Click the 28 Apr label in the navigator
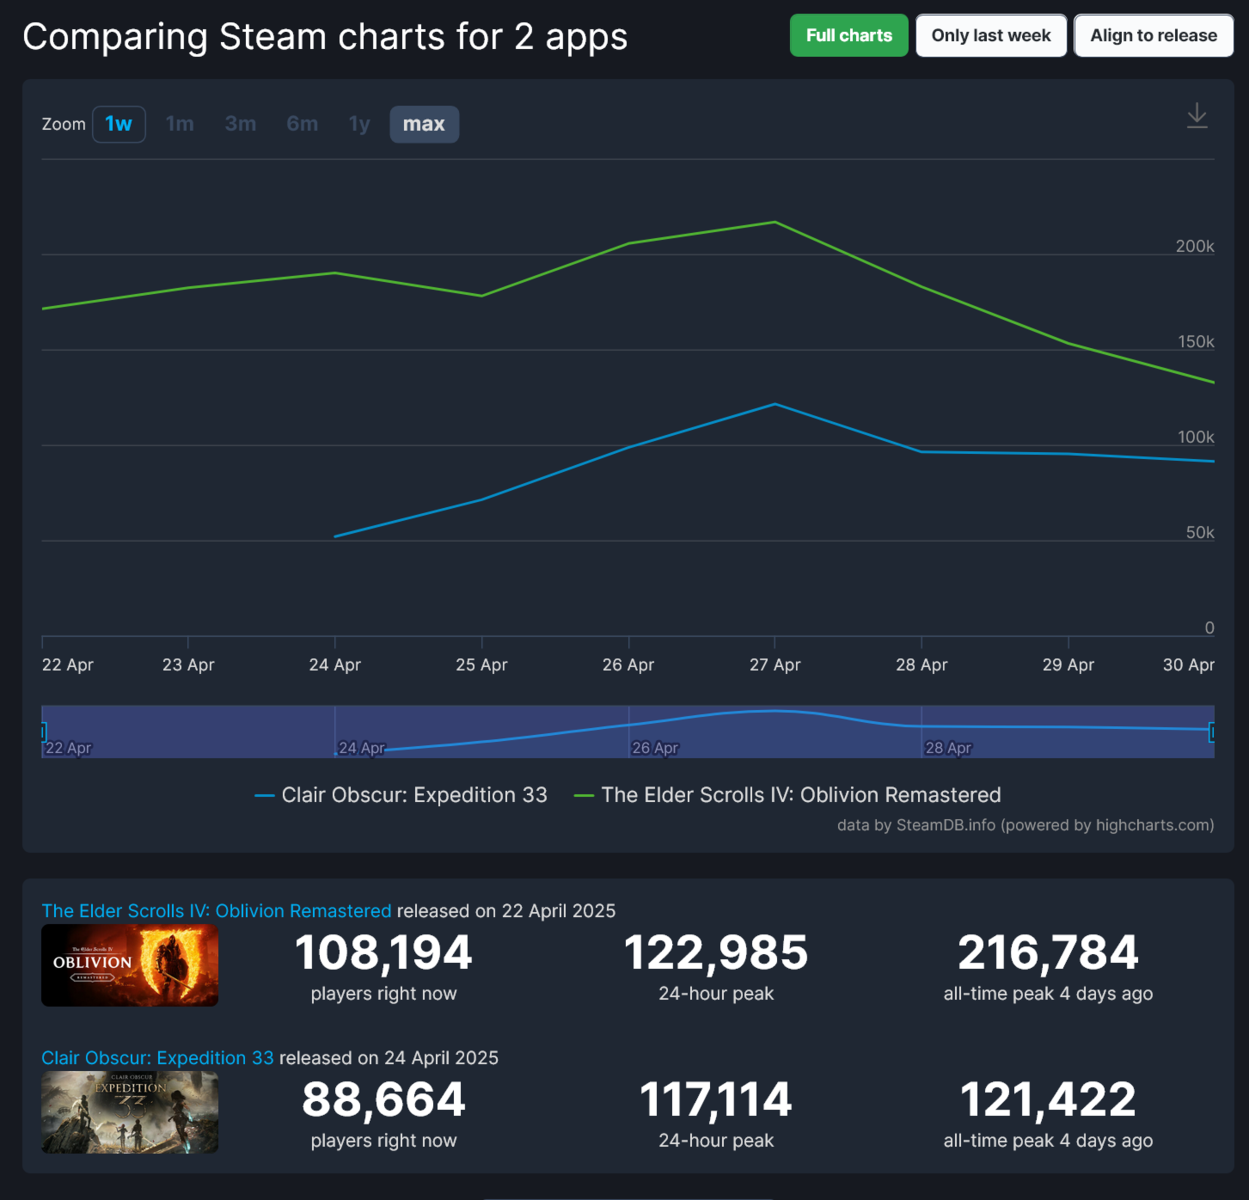This screenshot has width=1249, height=1200. click(x=948, y=748)
